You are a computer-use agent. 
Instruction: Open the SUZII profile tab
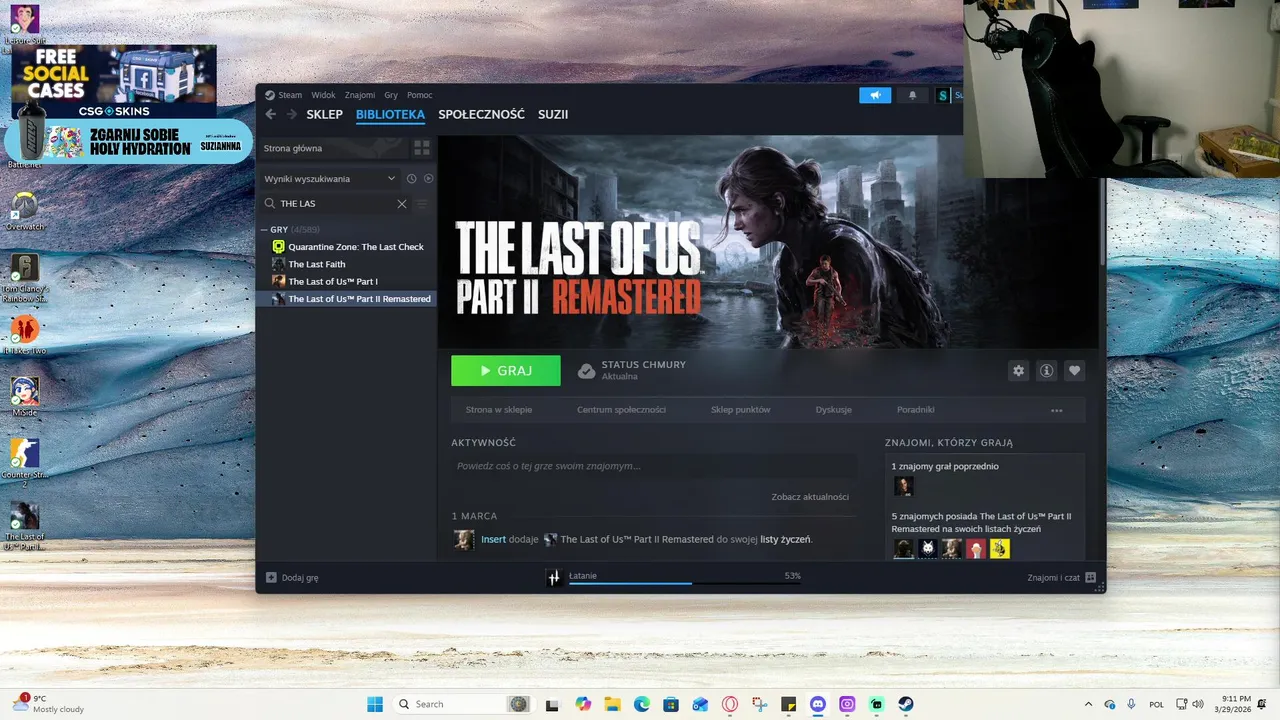click(553, 114)
